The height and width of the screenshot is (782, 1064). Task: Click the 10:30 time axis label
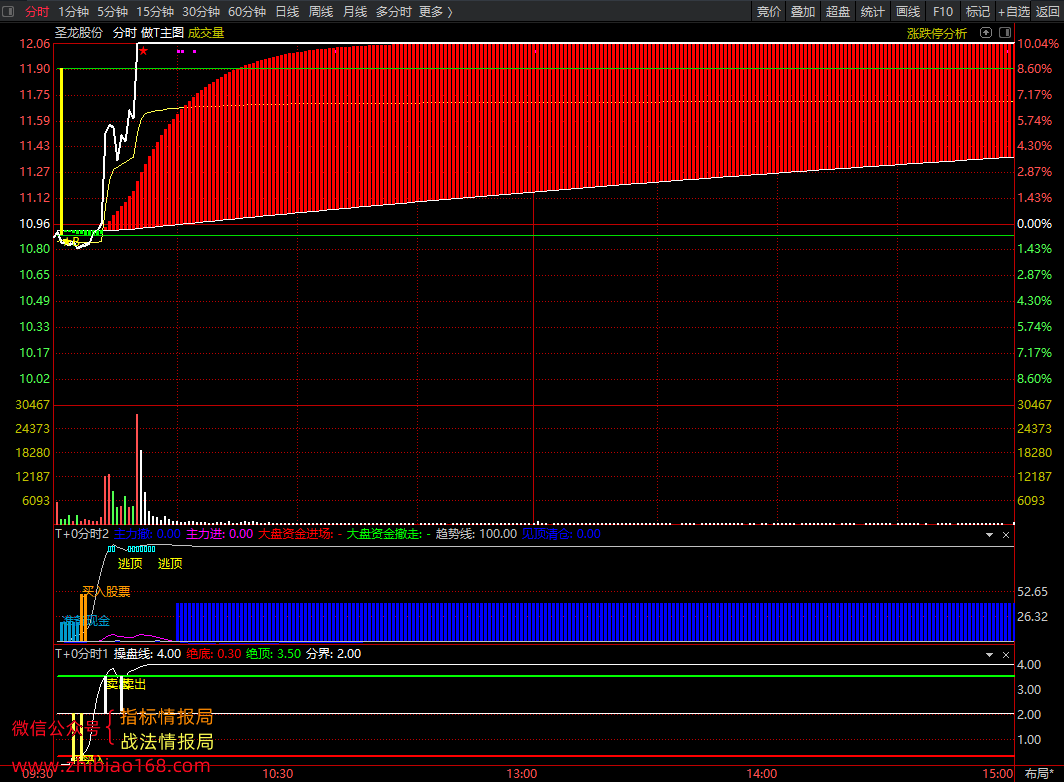click(278, 773)
